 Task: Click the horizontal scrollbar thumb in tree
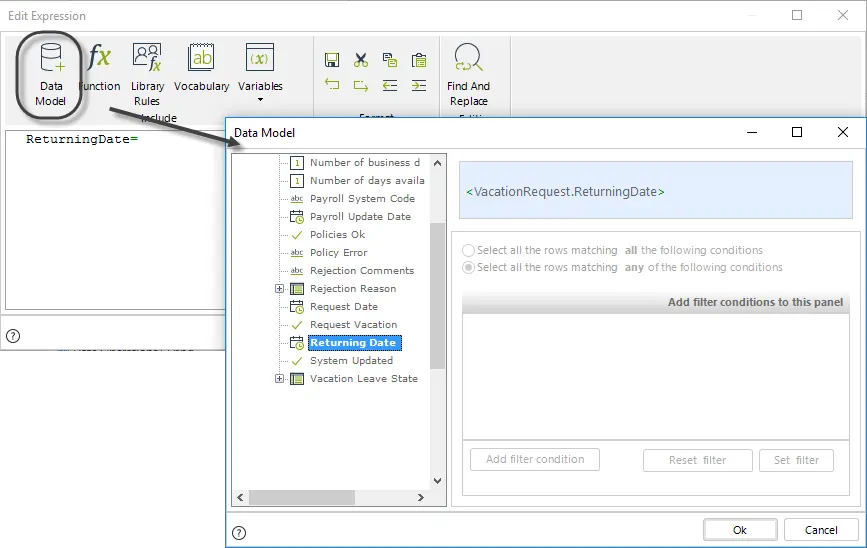[x=302, y=498]
